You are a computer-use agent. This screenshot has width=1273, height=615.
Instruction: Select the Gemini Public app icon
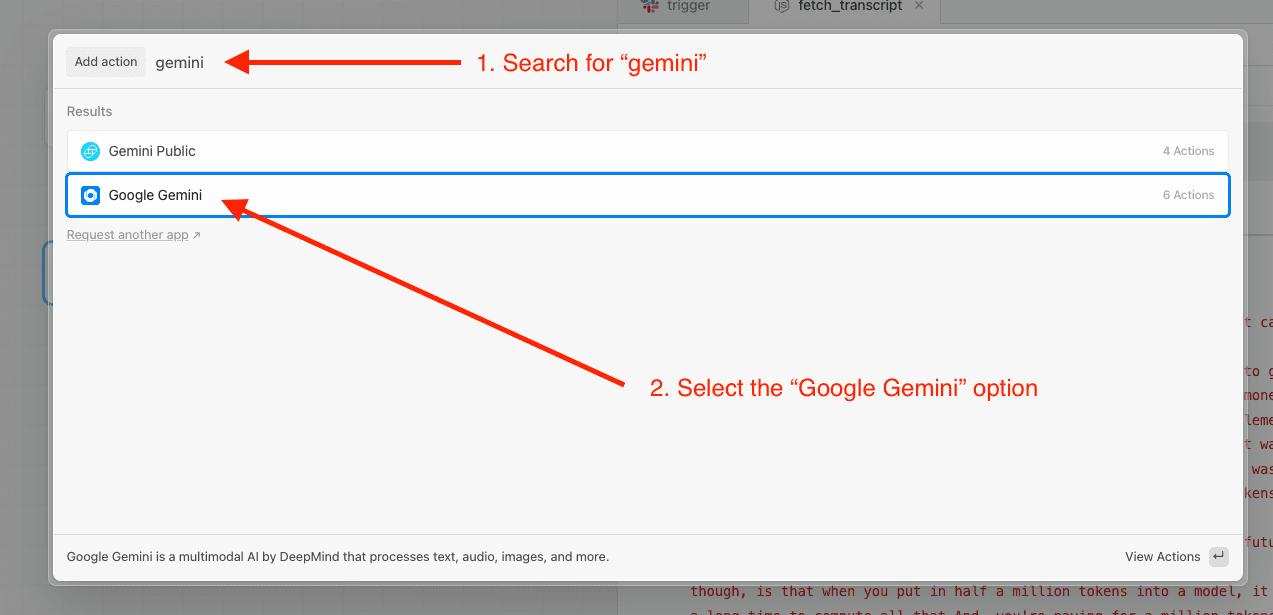[90, 150]
